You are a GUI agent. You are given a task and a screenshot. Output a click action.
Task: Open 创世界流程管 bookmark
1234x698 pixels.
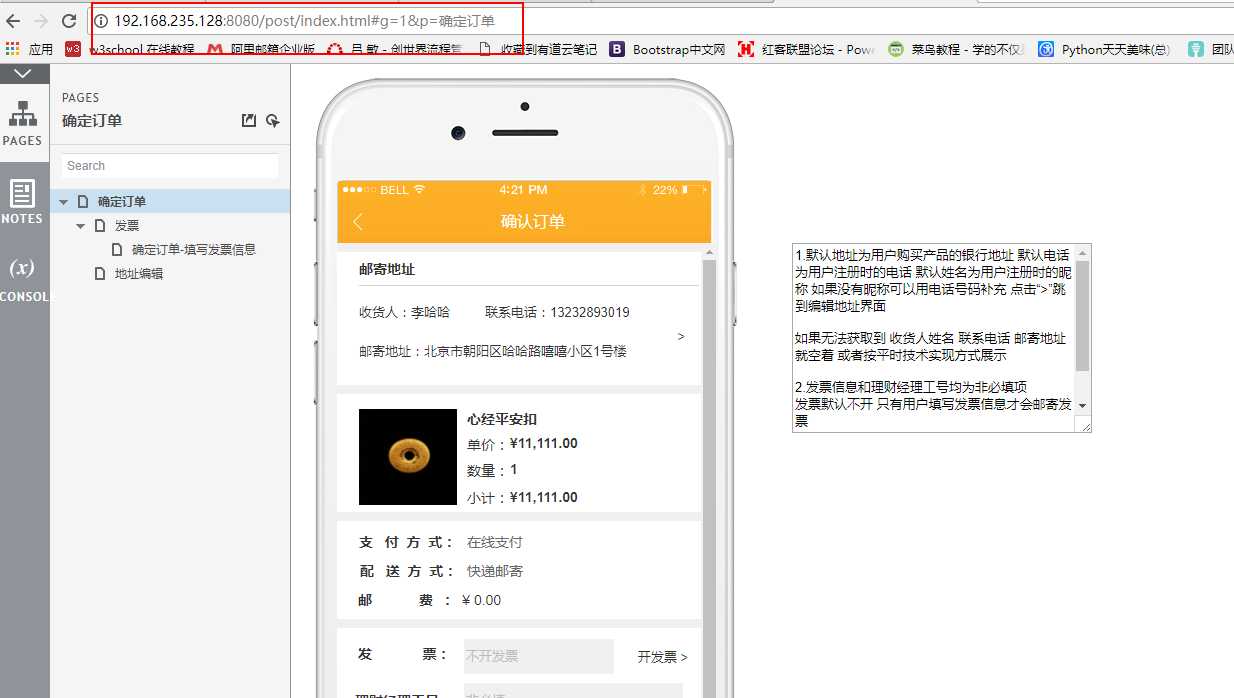tap(395, 49)
